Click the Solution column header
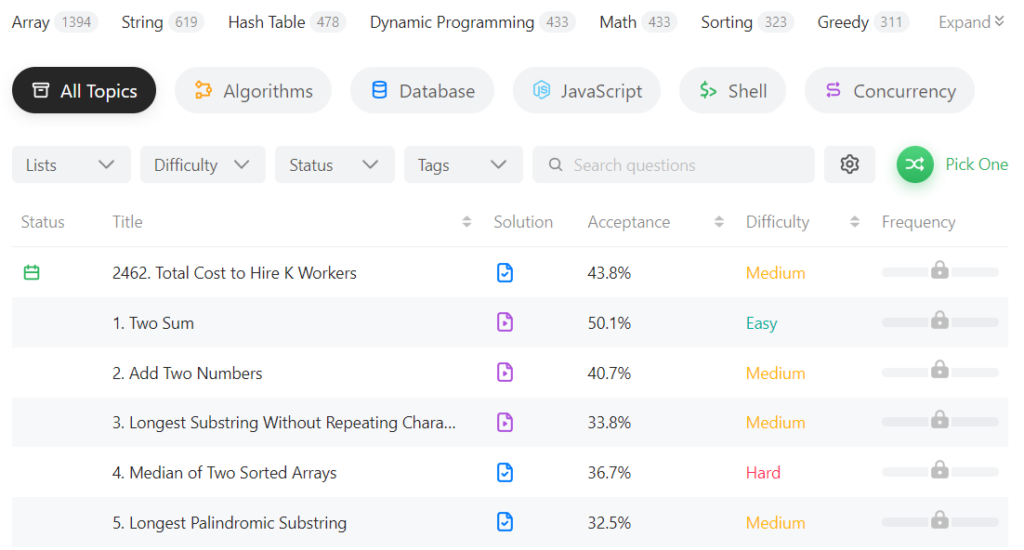This screenshot has width=1024, height=550. coord(523,222)
